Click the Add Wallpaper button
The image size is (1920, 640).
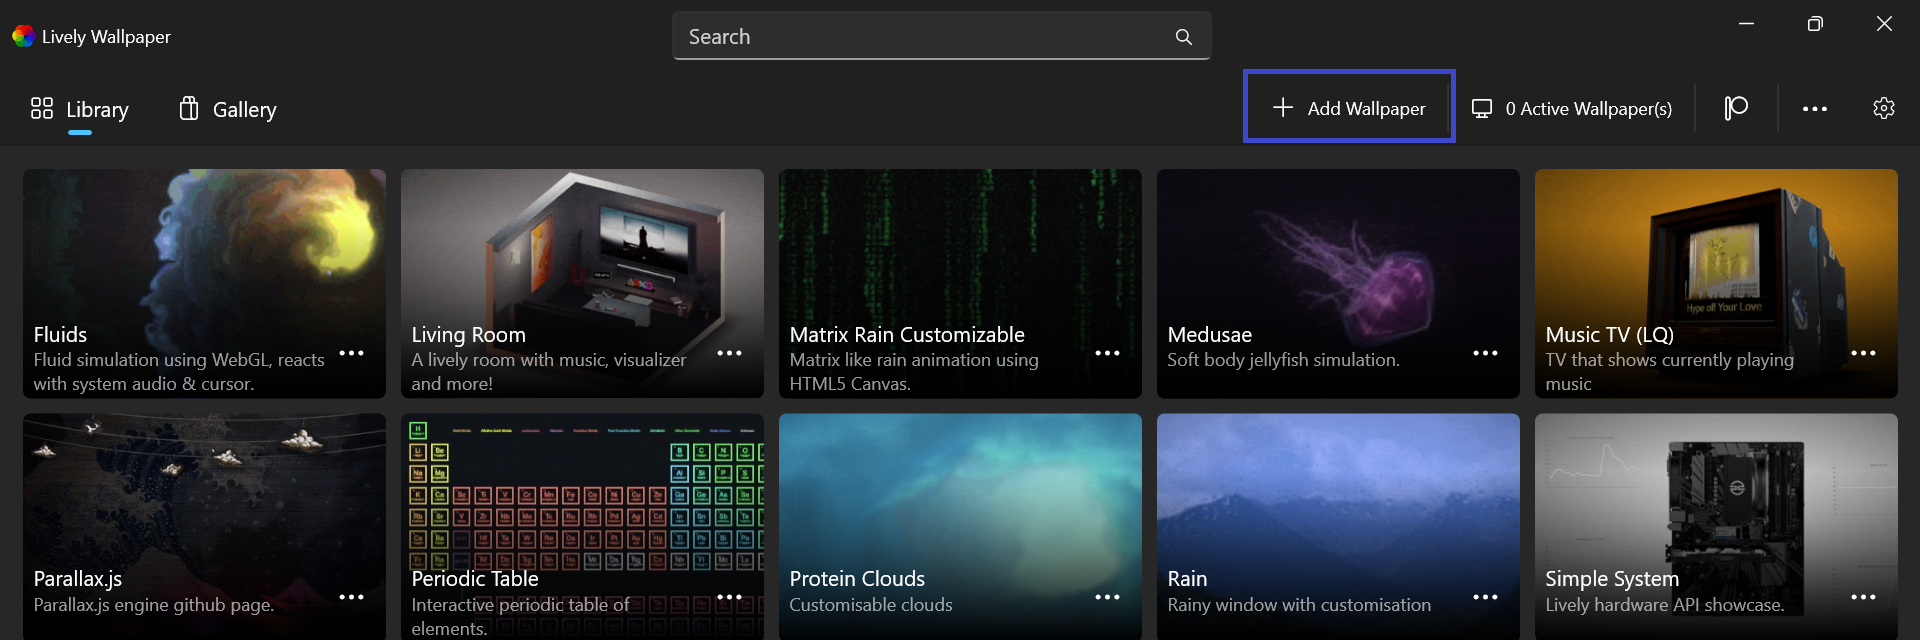[1349, 107]
